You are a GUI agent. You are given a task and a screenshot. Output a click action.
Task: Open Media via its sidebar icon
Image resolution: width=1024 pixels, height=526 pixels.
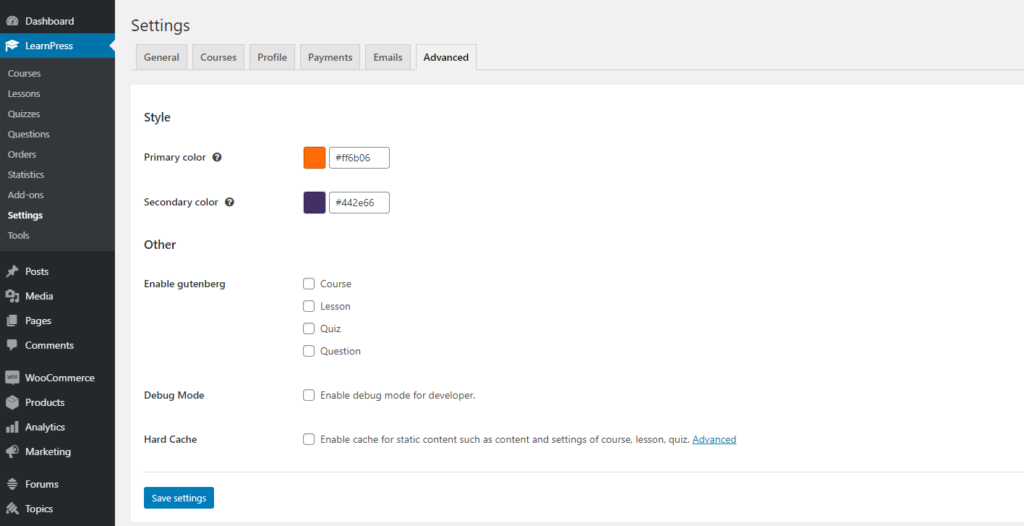click(12, 296)
